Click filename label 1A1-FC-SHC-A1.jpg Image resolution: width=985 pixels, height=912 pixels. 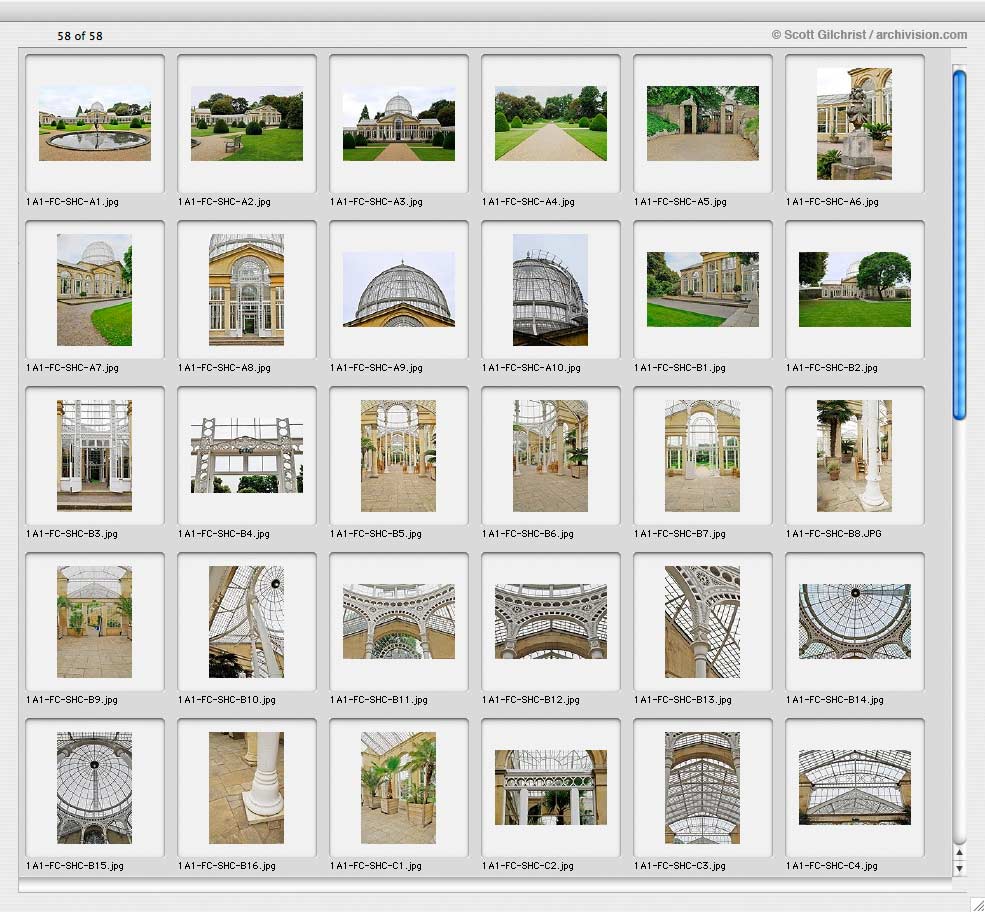[x=72, y=202]
